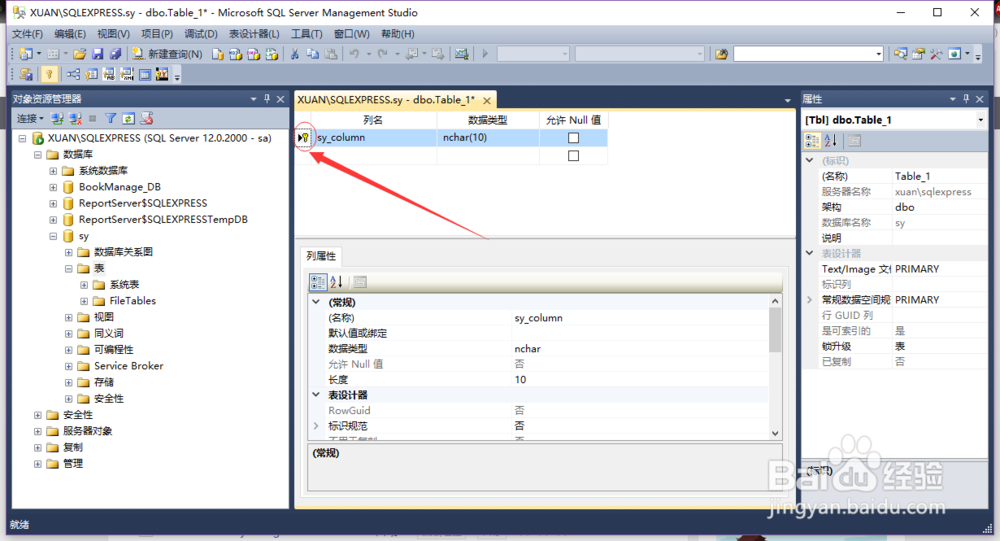Open the 编辑(E) menu
Screen dimensions: 1000x541
pyautogui.click(x=70, y=34)
